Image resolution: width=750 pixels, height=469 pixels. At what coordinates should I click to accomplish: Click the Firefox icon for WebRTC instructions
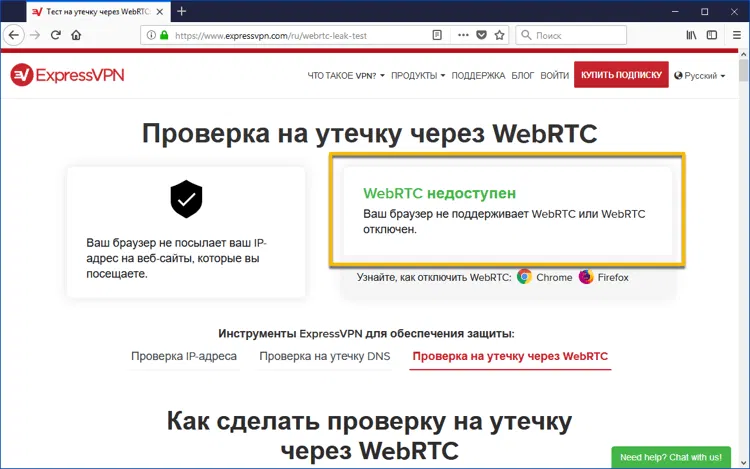586,277
